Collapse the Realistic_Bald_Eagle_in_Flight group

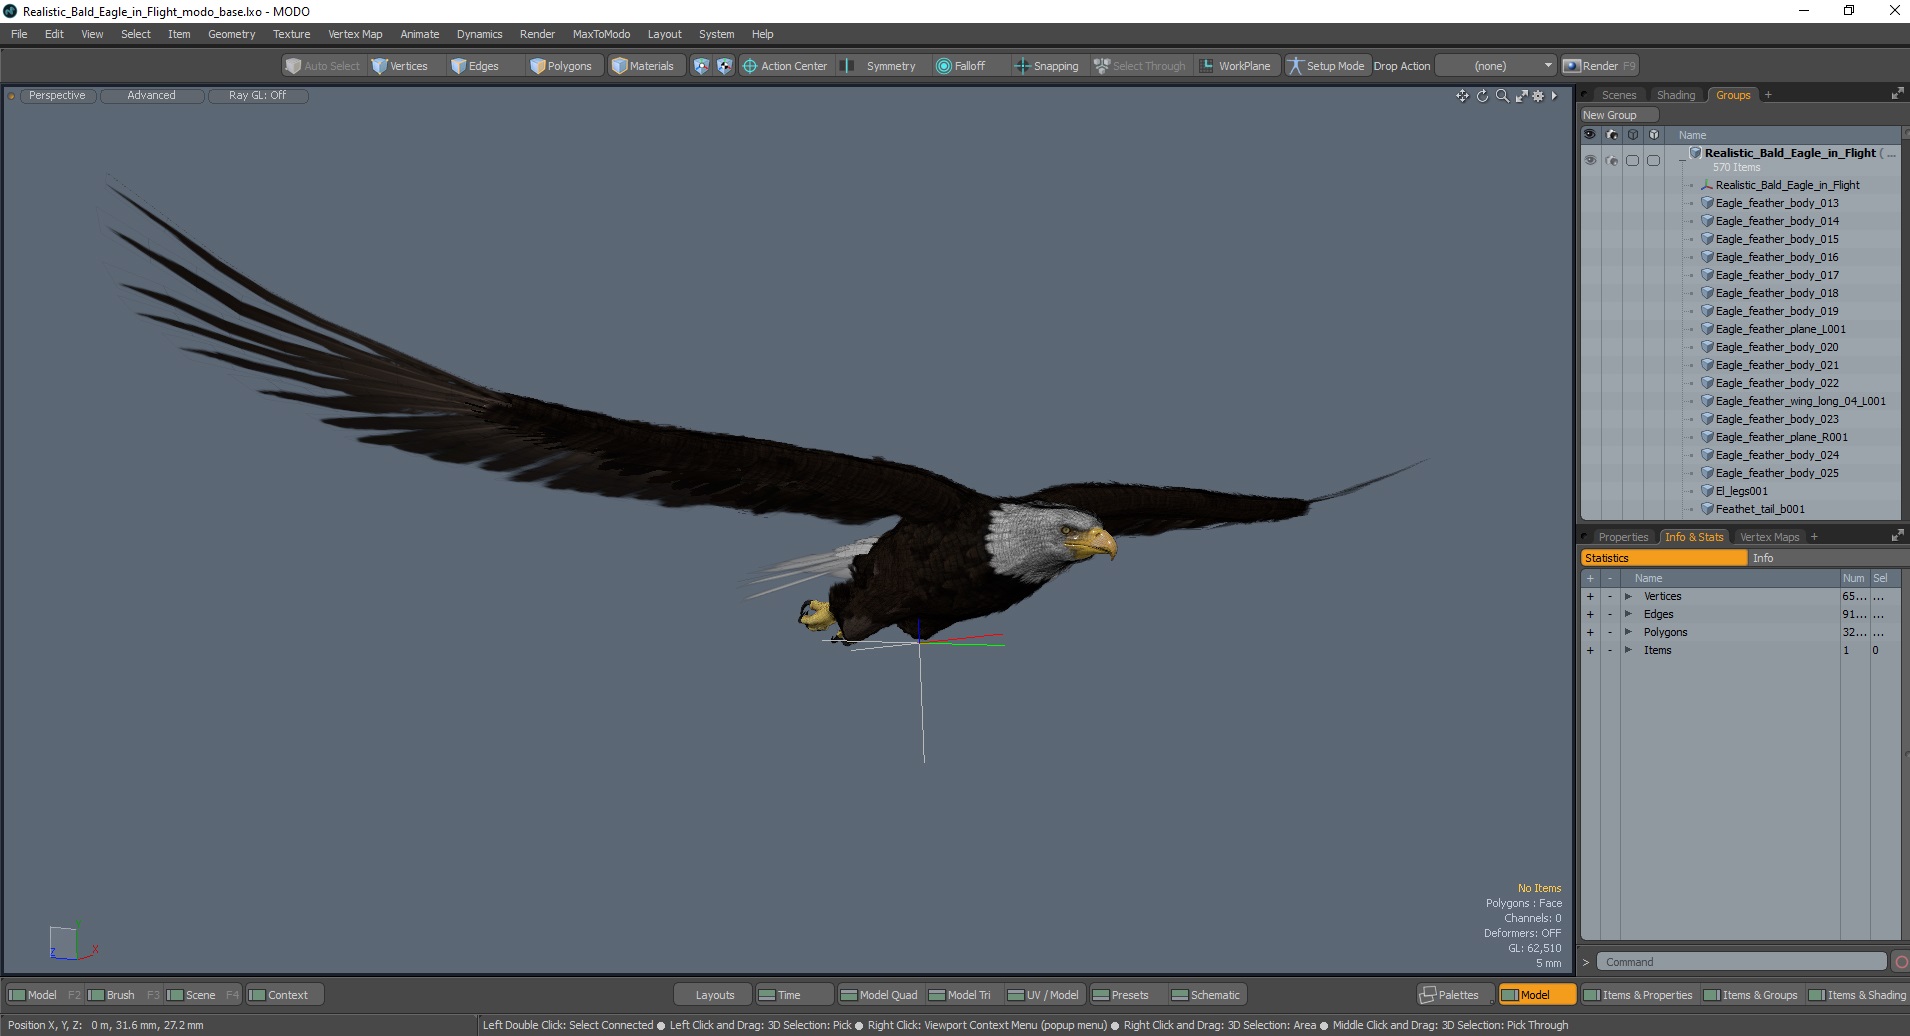click(x=1682, y=160)
